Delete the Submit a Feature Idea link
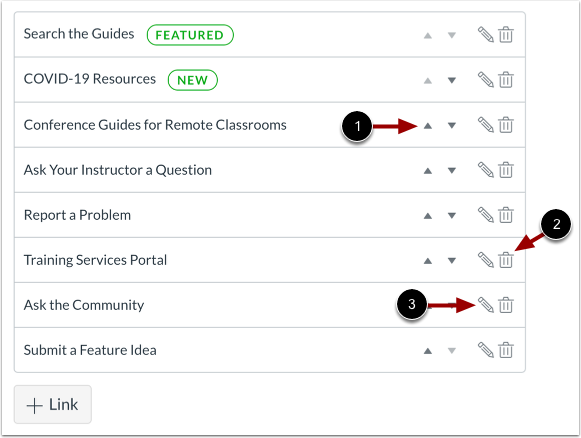The height and width of the screenshot is (438, 581). click(506, 350)
